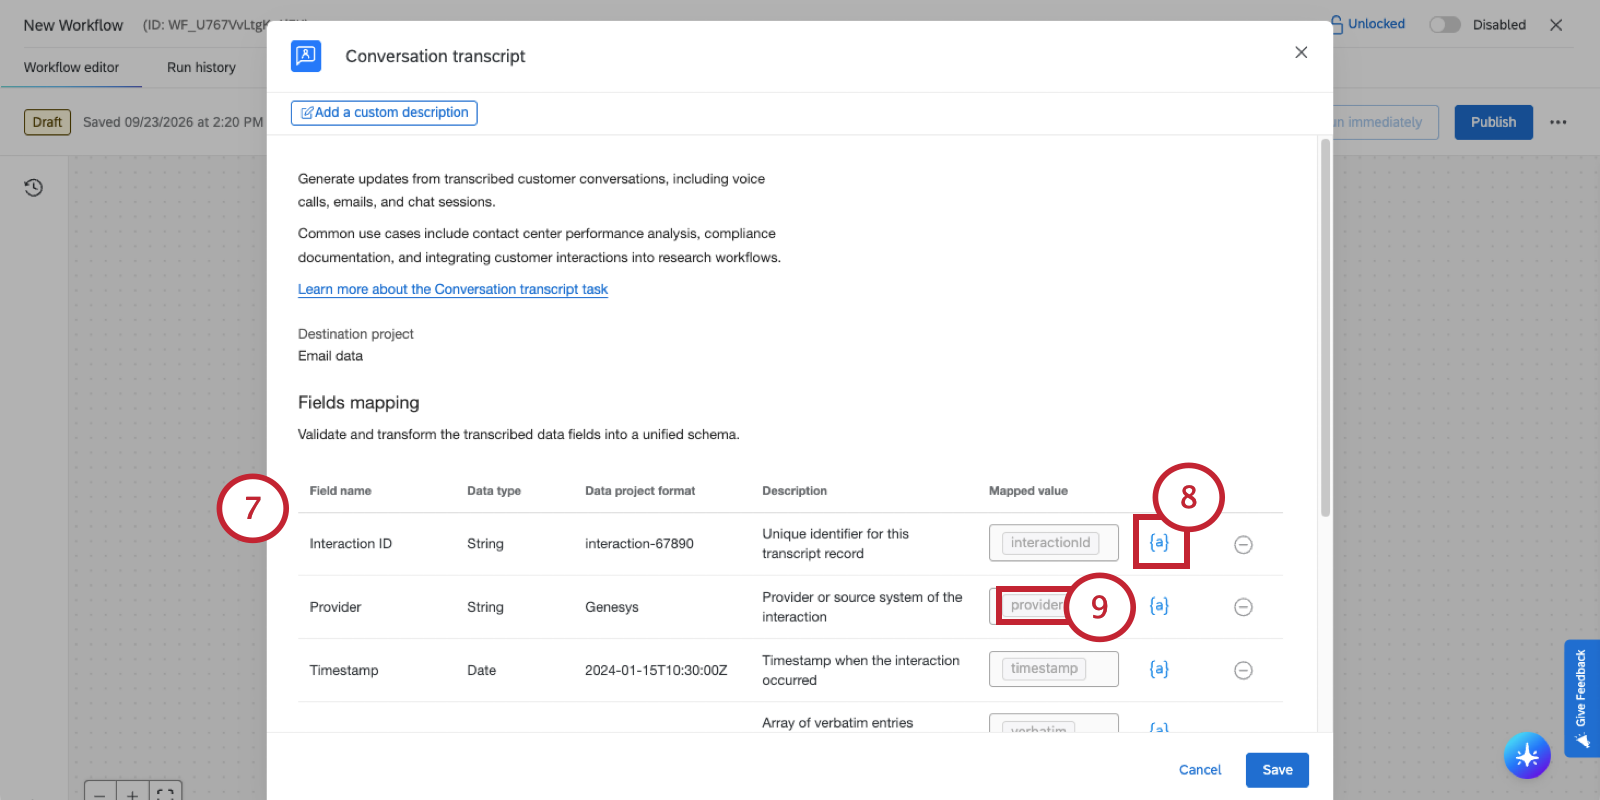Remove the Provider field row
Image resolution: width=1600 pixels, height=800 pixels.
point(1243,607)
